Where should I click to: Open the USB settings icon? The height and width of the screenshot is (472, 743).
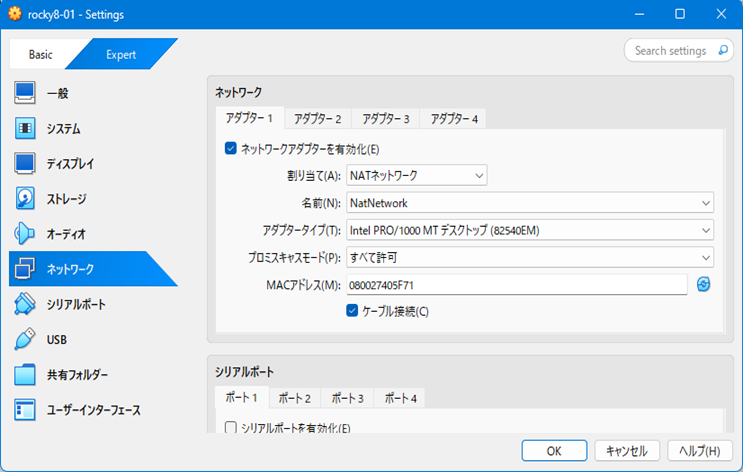coord(25,339)
